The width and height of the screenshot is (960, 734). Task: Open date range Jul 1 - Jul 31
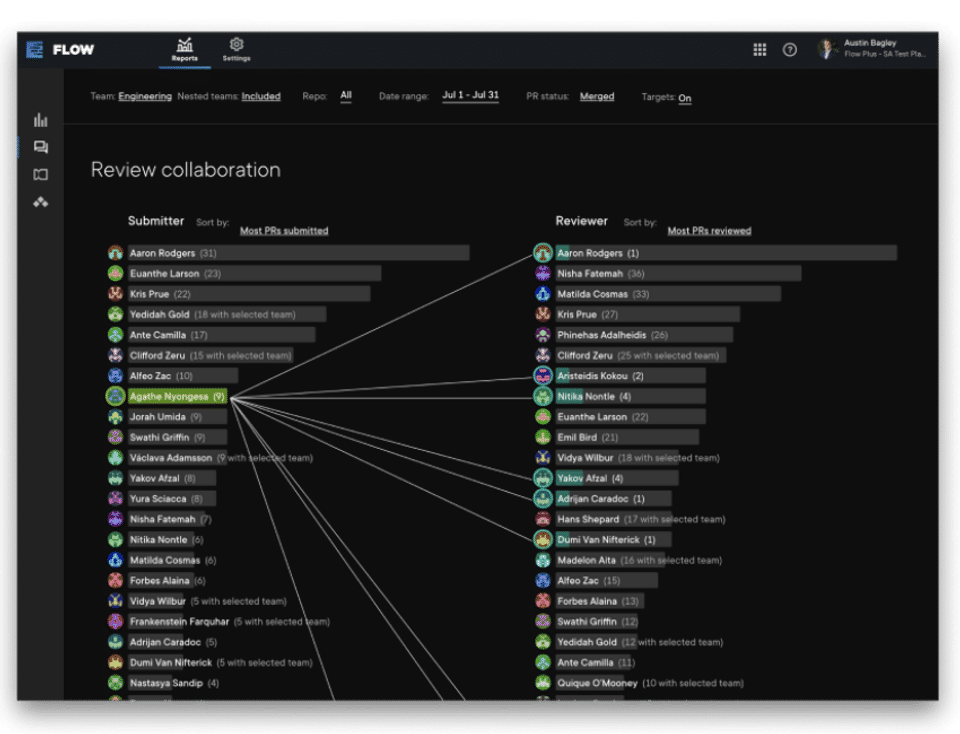(x=470, y=95)
